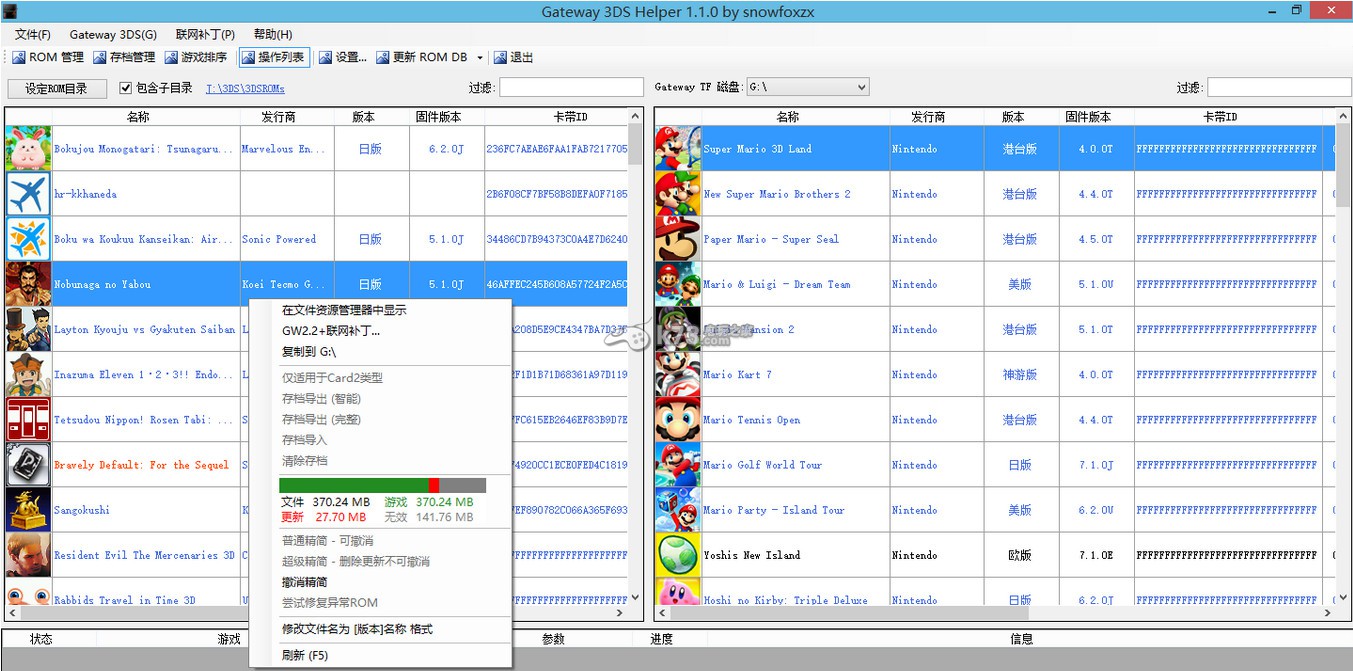Open 设置... toolbar icon

pos(326,58)
